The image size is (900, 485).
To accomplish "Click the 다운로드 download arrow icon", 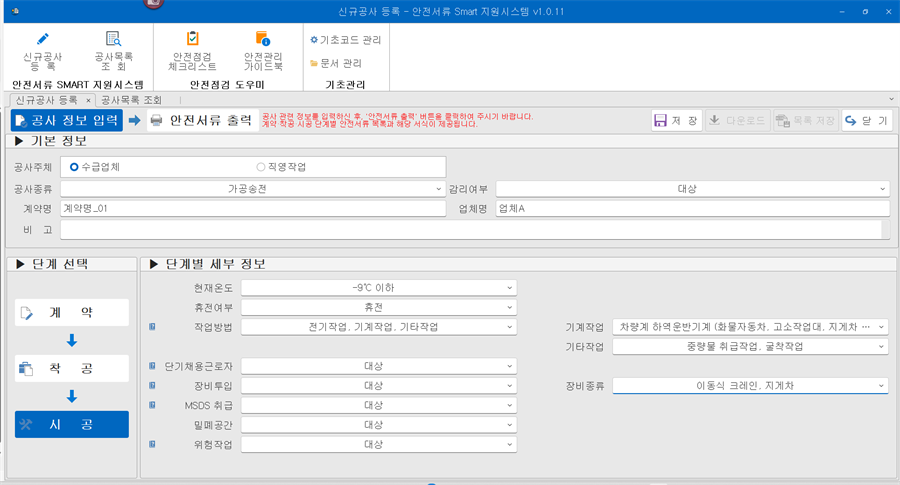I will [715, 120].
